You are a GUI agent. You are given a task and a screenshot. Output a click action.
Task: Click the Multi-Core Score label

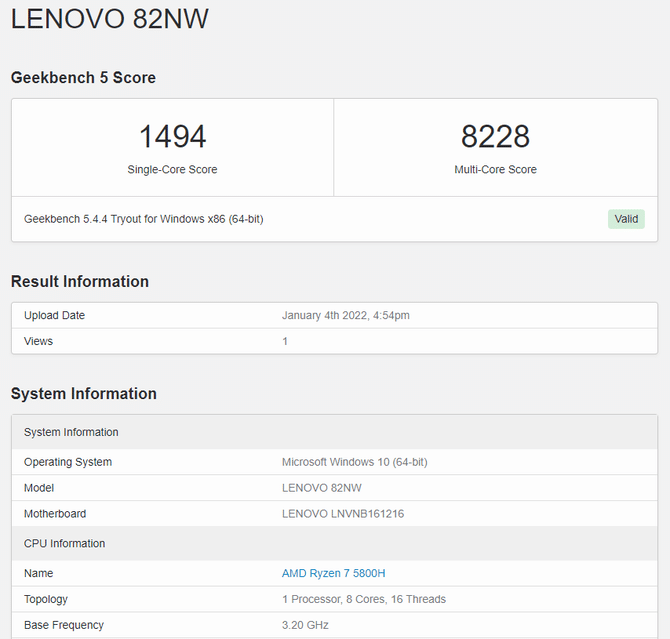495,169
